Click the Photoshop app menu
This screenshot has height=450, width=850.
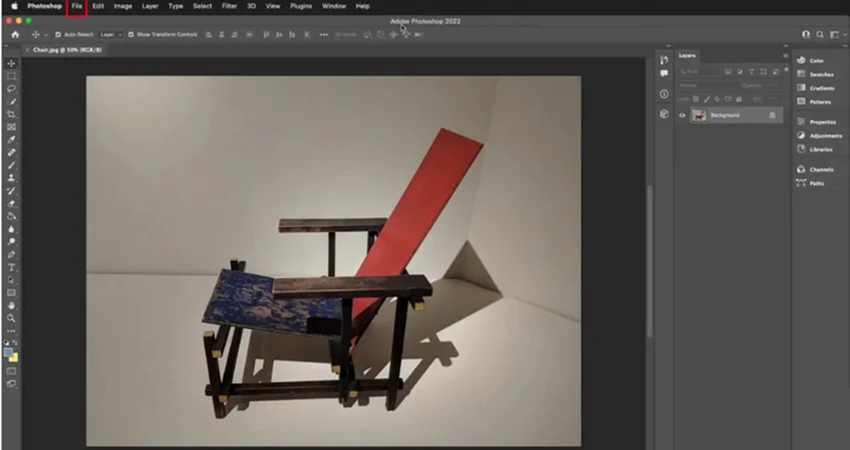click(44, 7)
